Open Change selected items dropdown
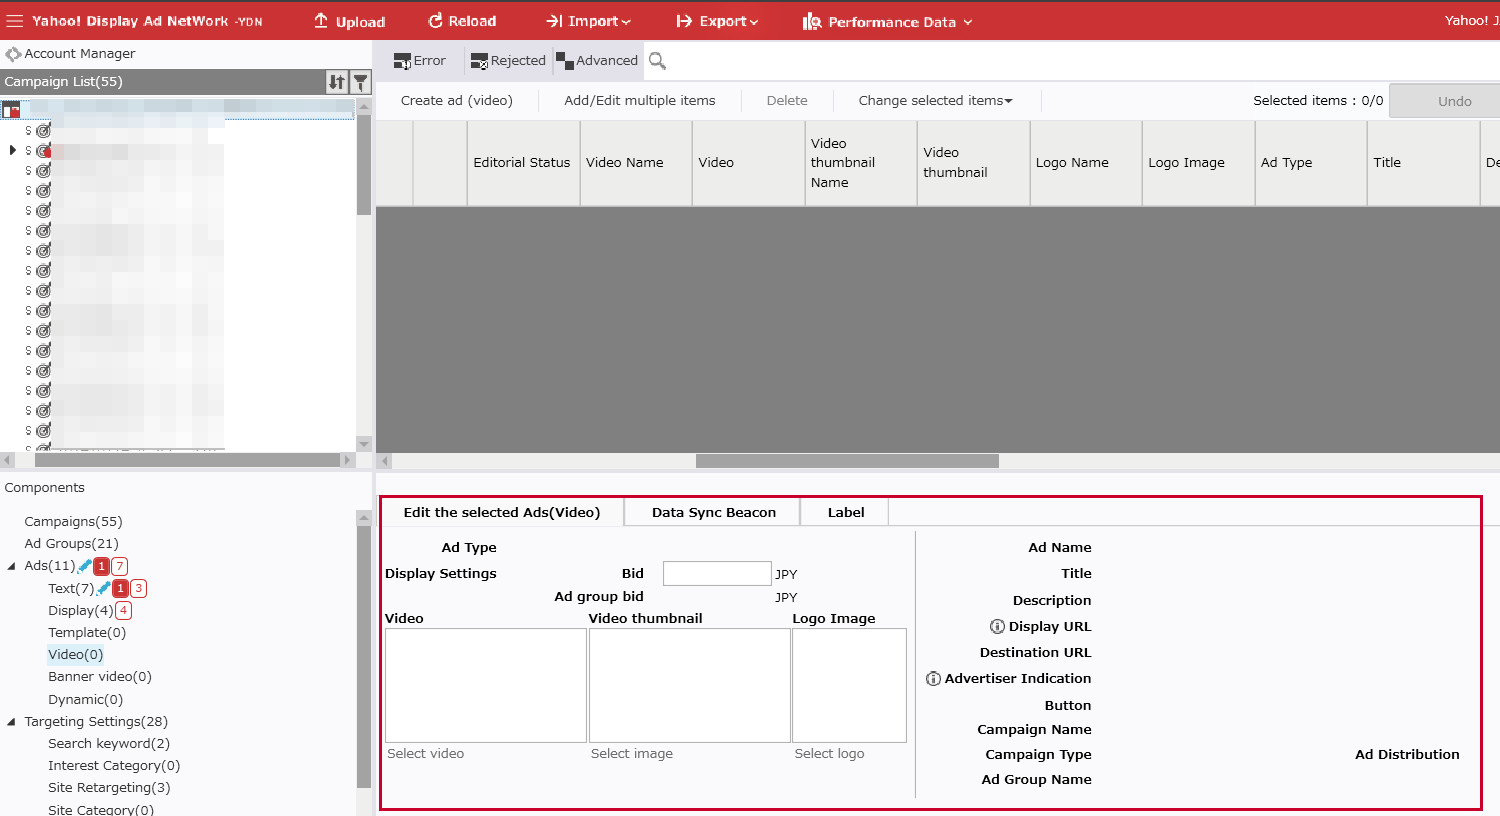This screenshot has width=1500, height=816. pyautogui.click(x=935, y=100)
